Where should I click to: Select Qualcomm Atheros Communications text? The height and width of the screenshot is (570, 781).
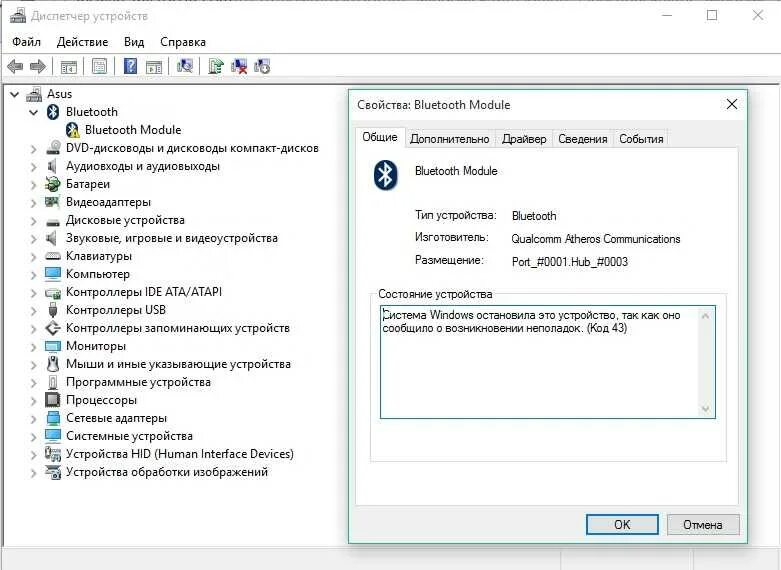pyautogui.click(x=596, y=239)
